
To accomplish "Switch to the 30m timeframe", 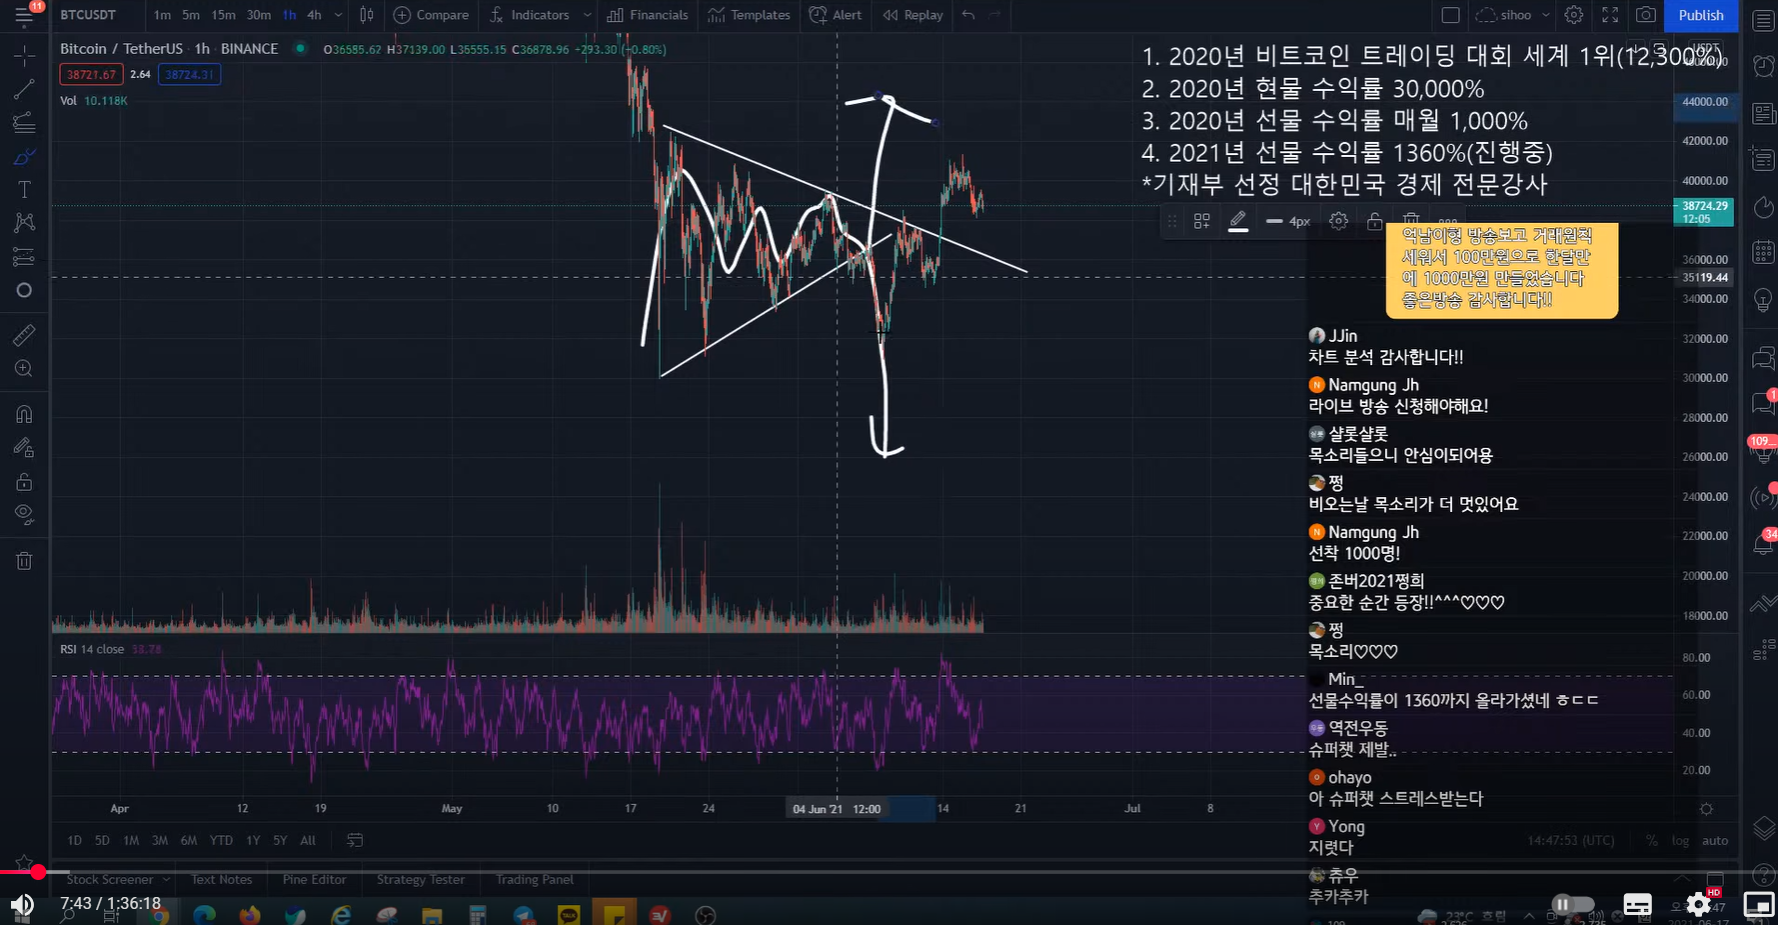I will coord(259,15).
